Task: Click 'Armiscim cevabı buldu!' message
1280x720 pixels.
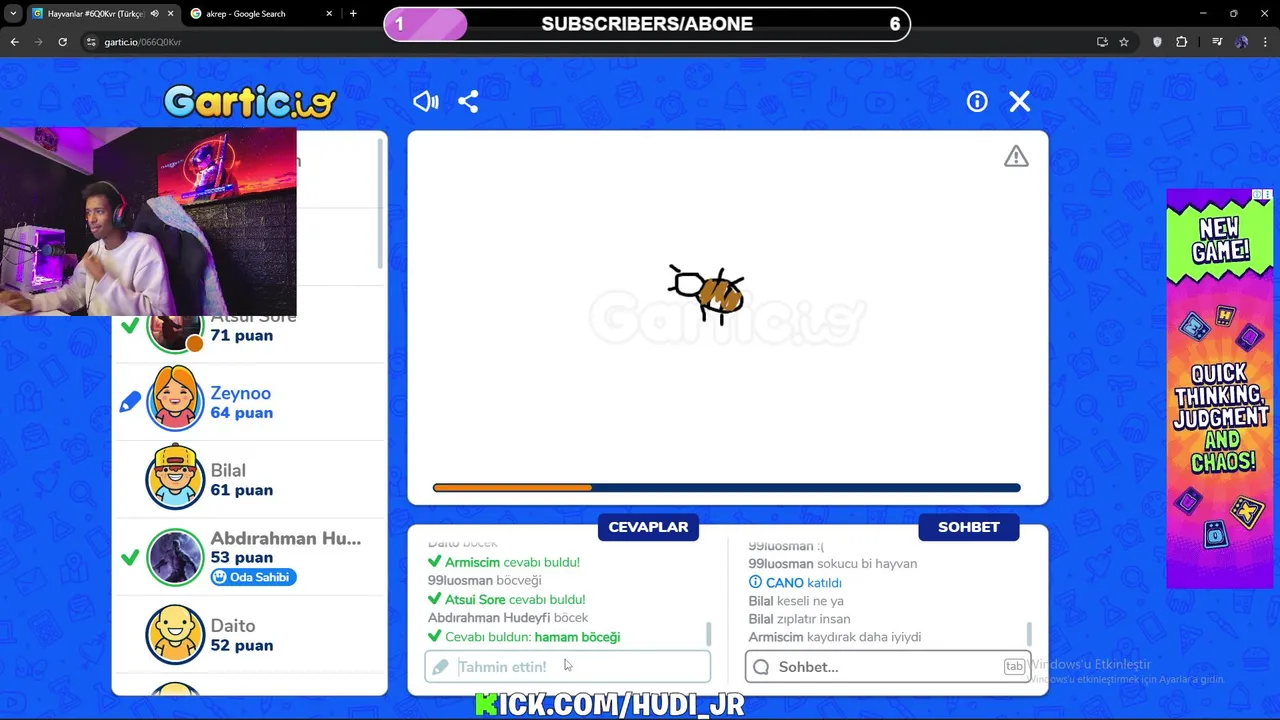Action: pyautogui.click(x=512, y=562)
